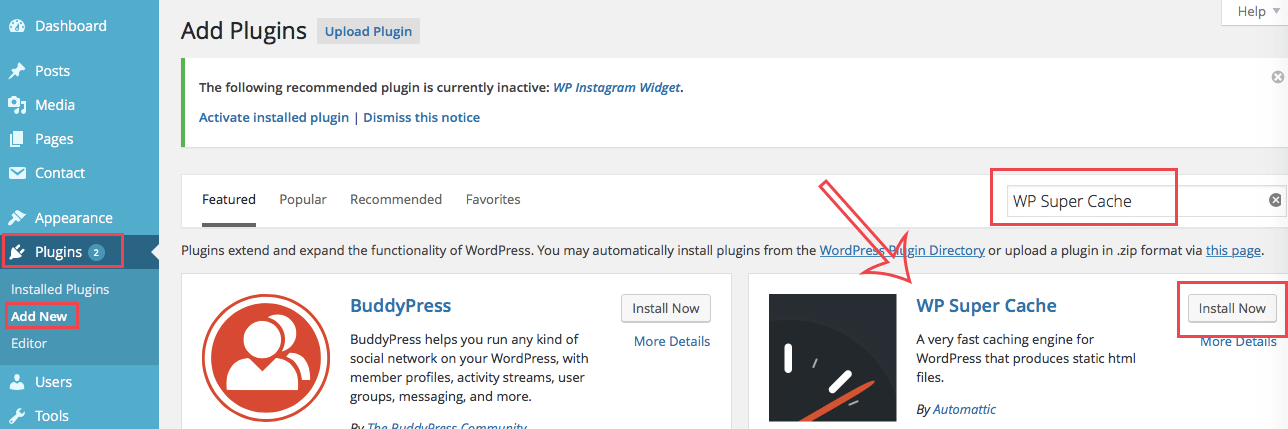Open Media via its sidebar icon
This screenshot has width=1288, height=429.
click(17, 105)
